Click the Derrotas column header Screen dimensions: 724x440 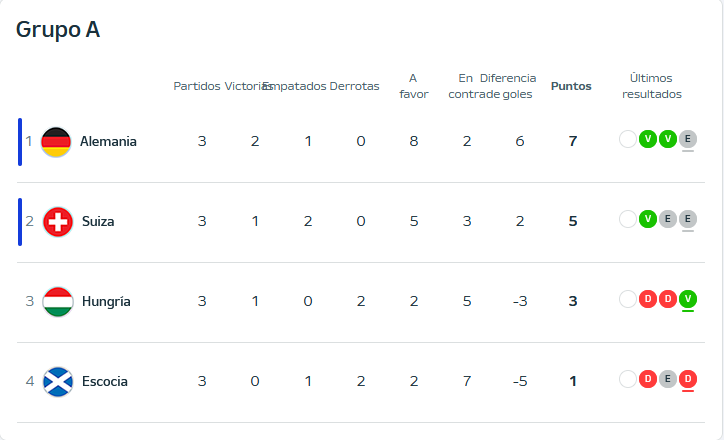(355, 86)
